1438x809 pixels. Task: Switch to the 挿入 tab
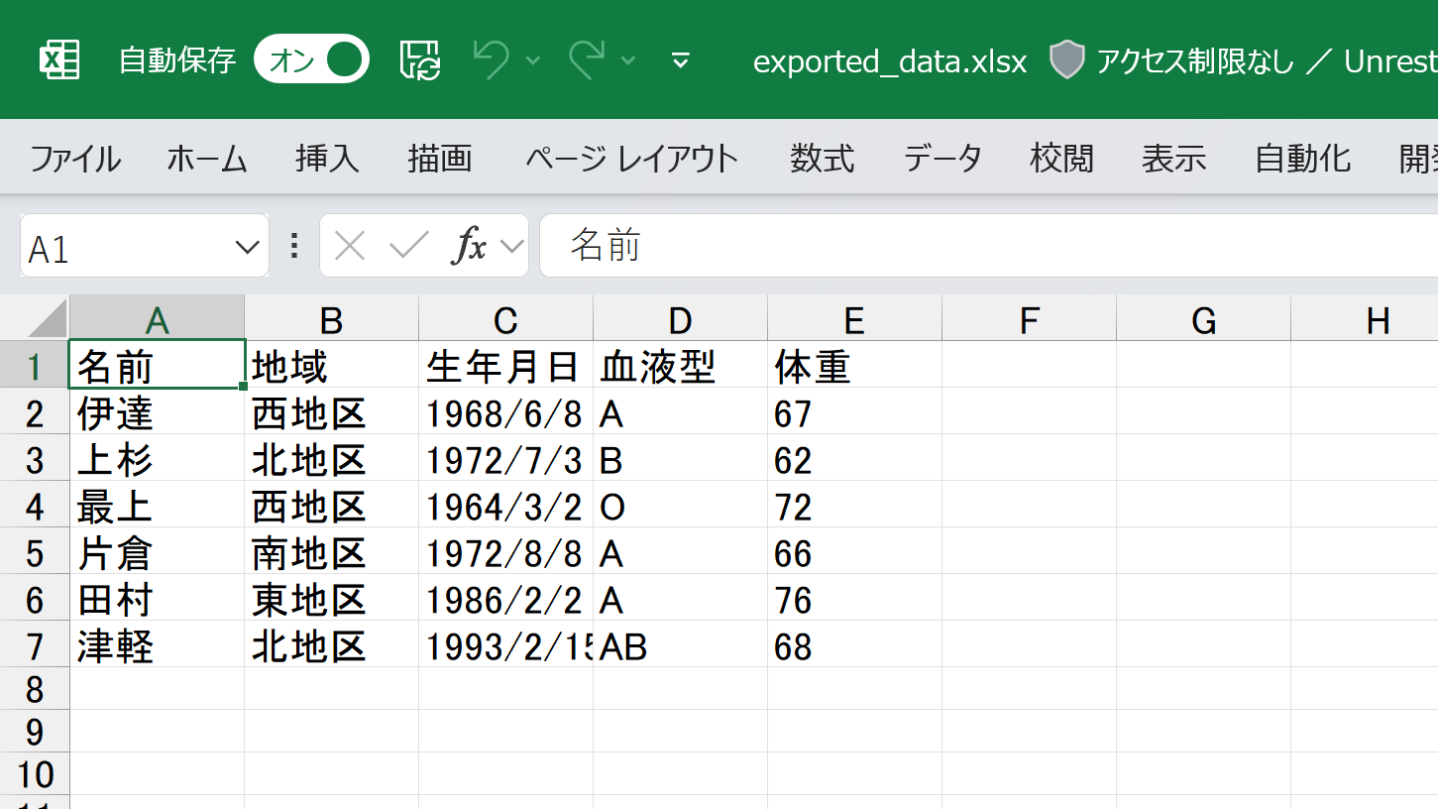pos(327,159)
